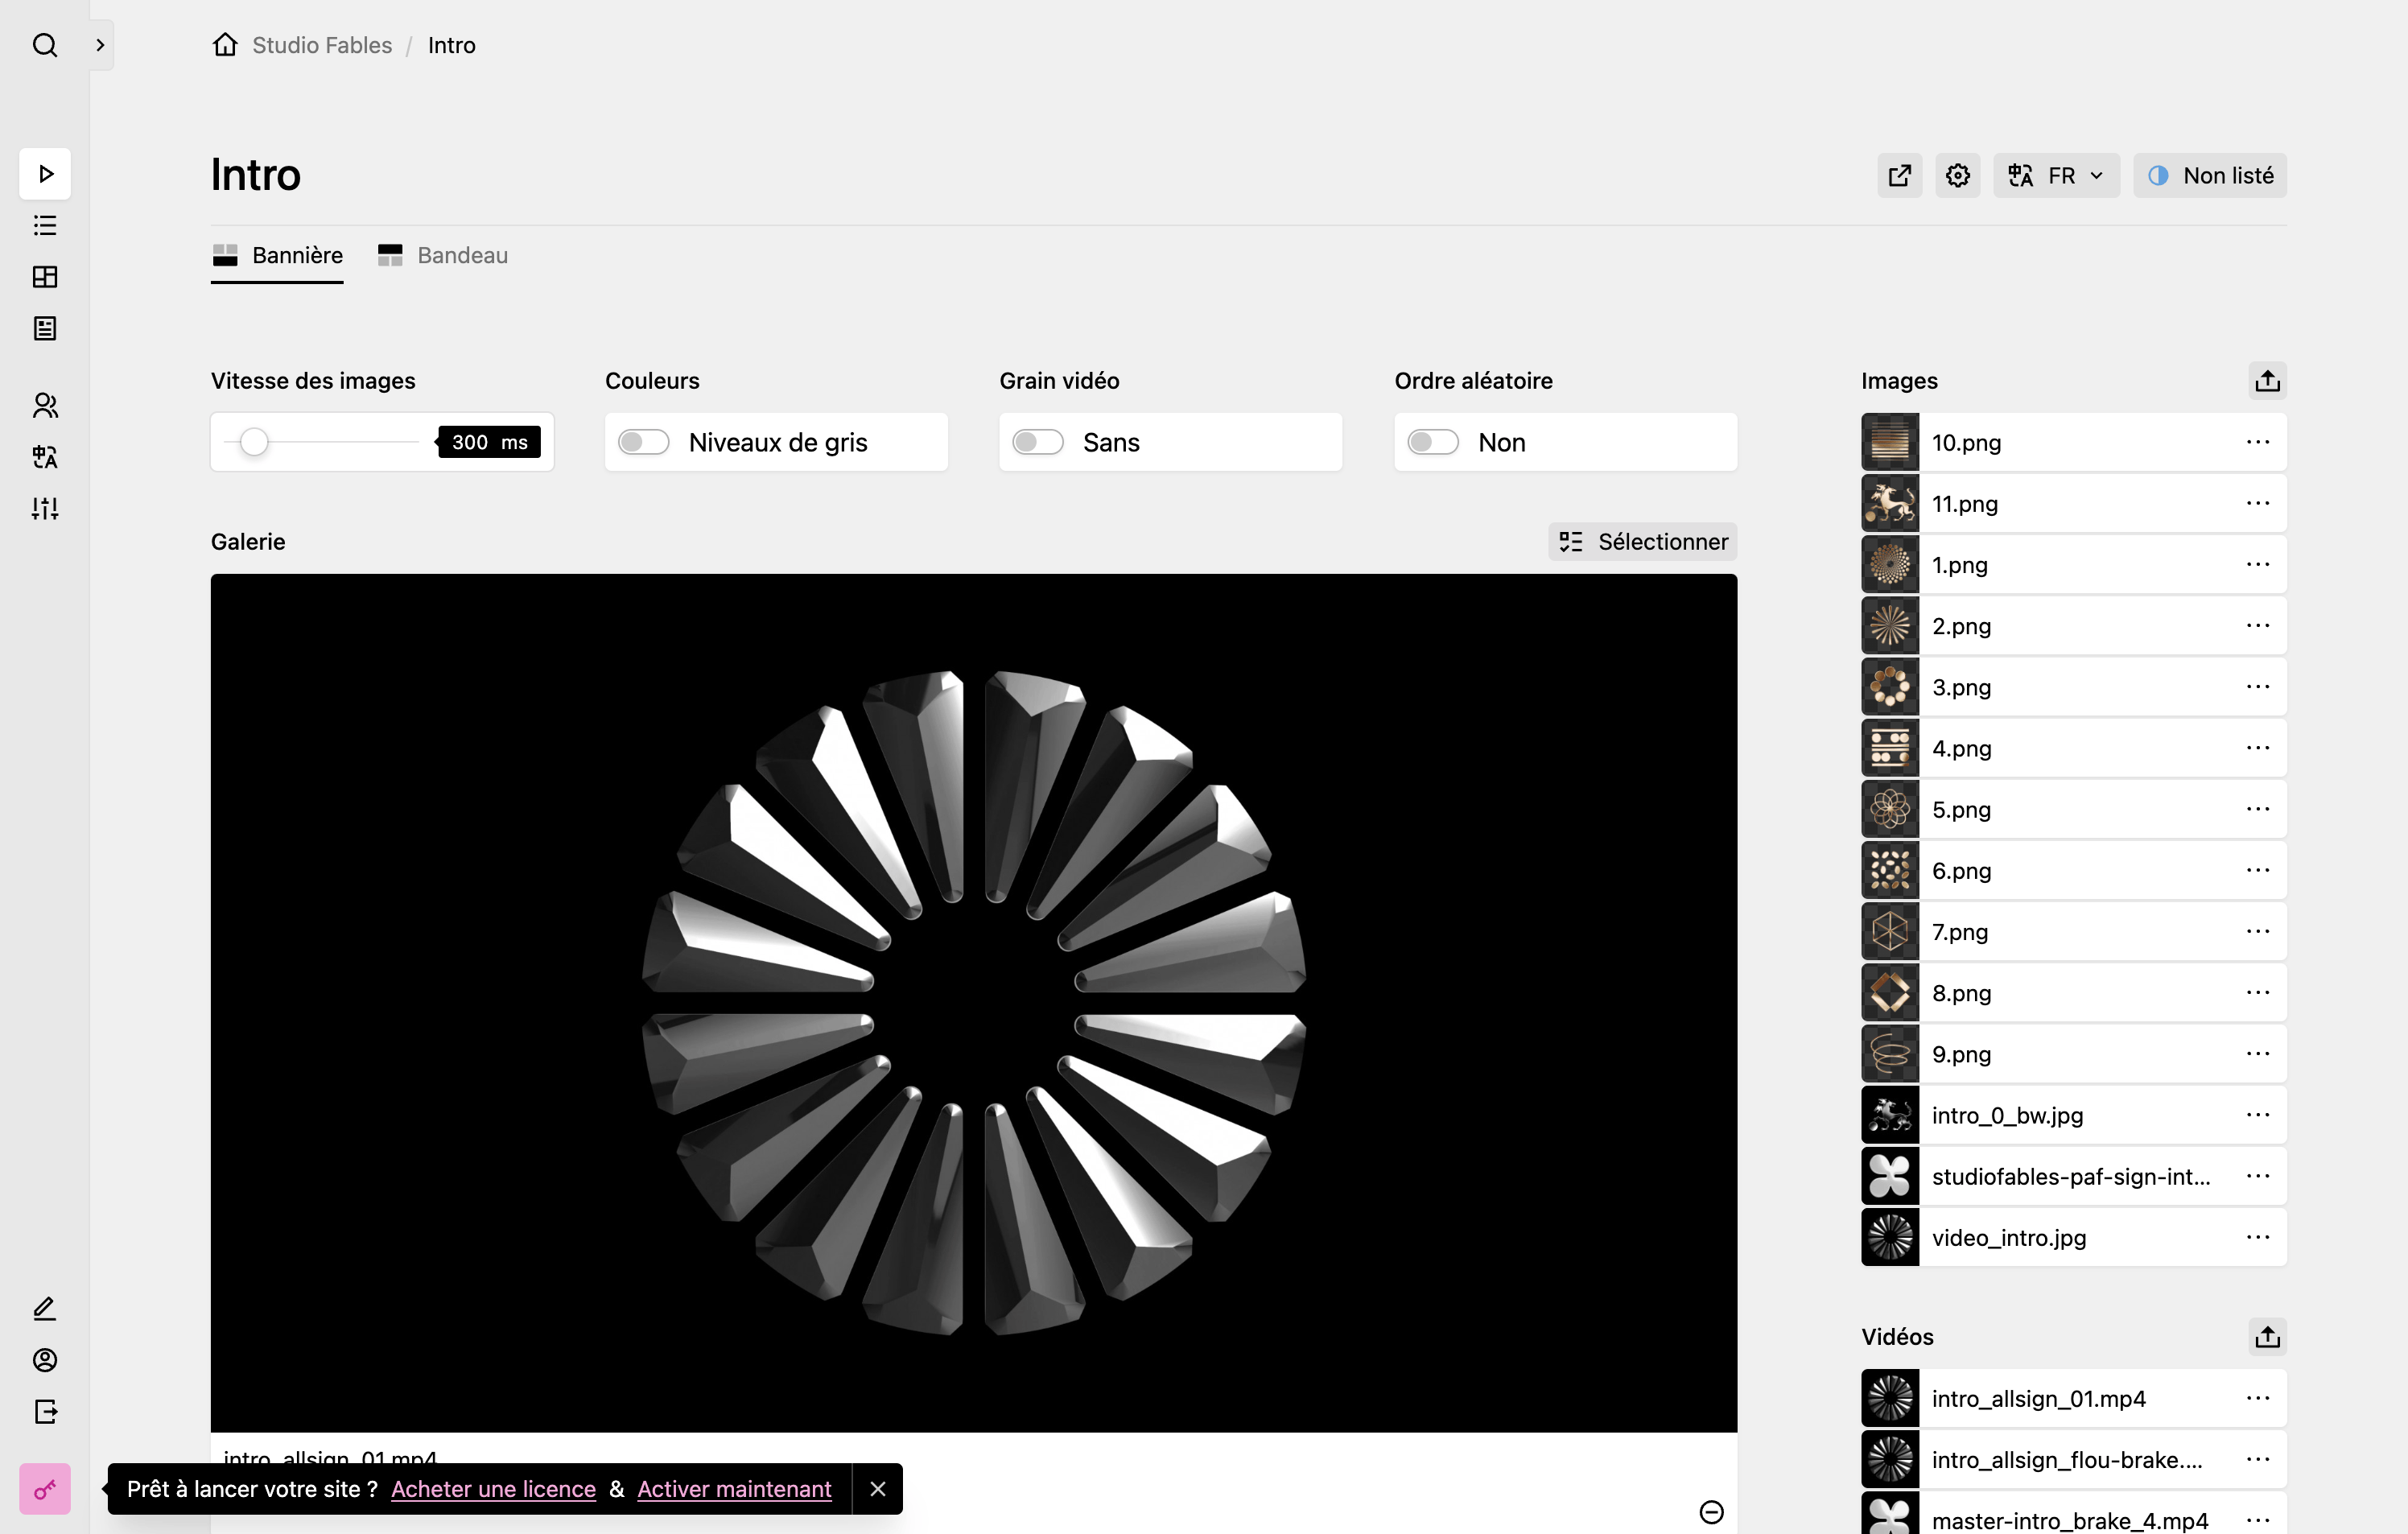Toggle the Grain vidéo Sans switch
The image size is (2408, 1534).
(x=1037, y=442)
